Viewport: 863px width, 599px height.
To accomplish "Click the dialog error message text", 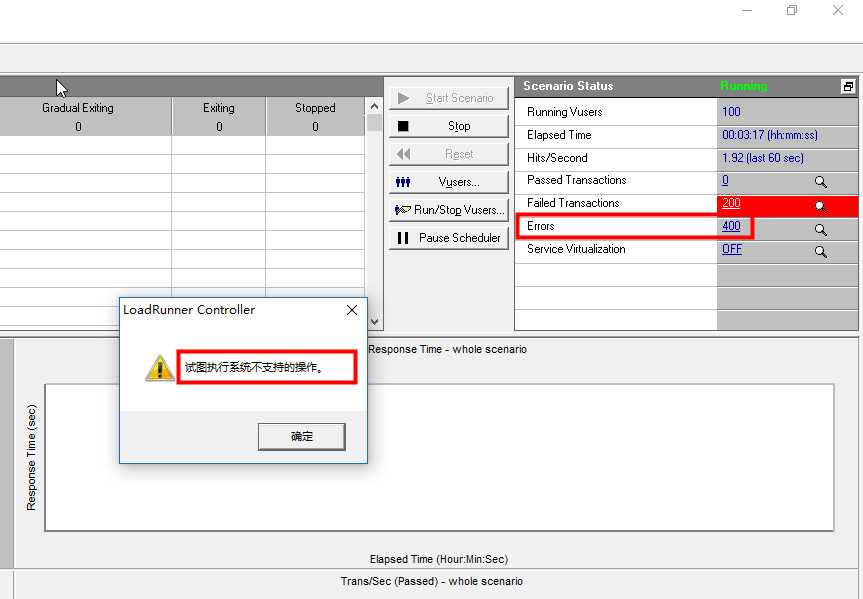I will 254,367.
